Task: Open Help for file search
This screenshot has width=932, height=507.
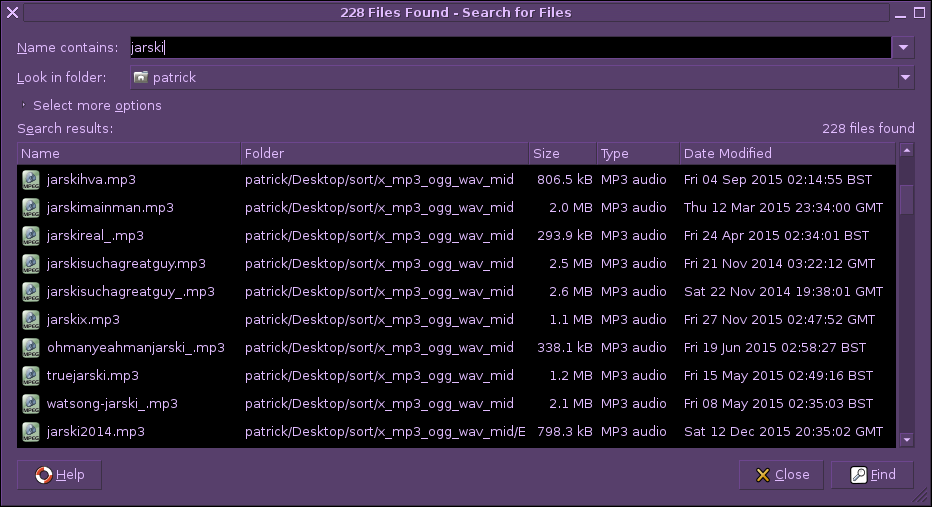Action: tap(59, 475)
